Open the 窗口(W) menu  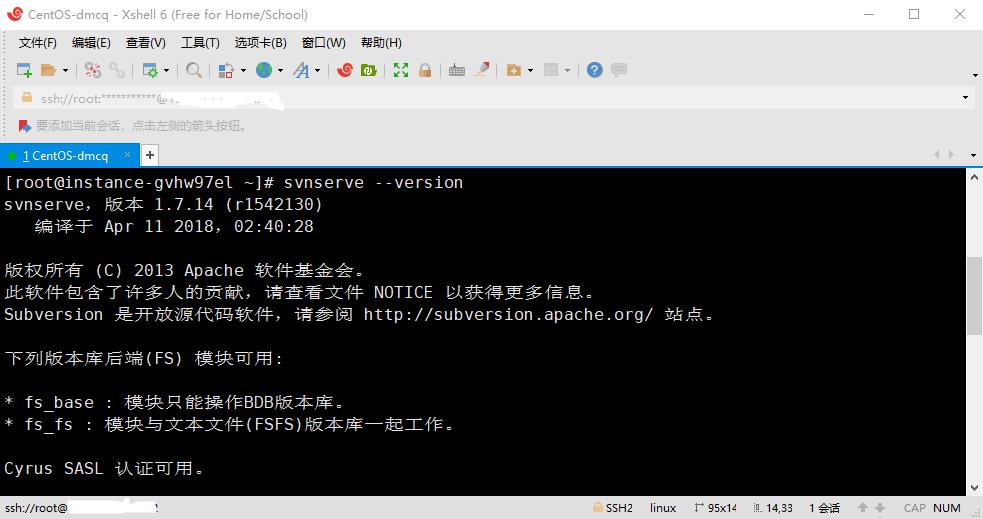coord(323,43)
